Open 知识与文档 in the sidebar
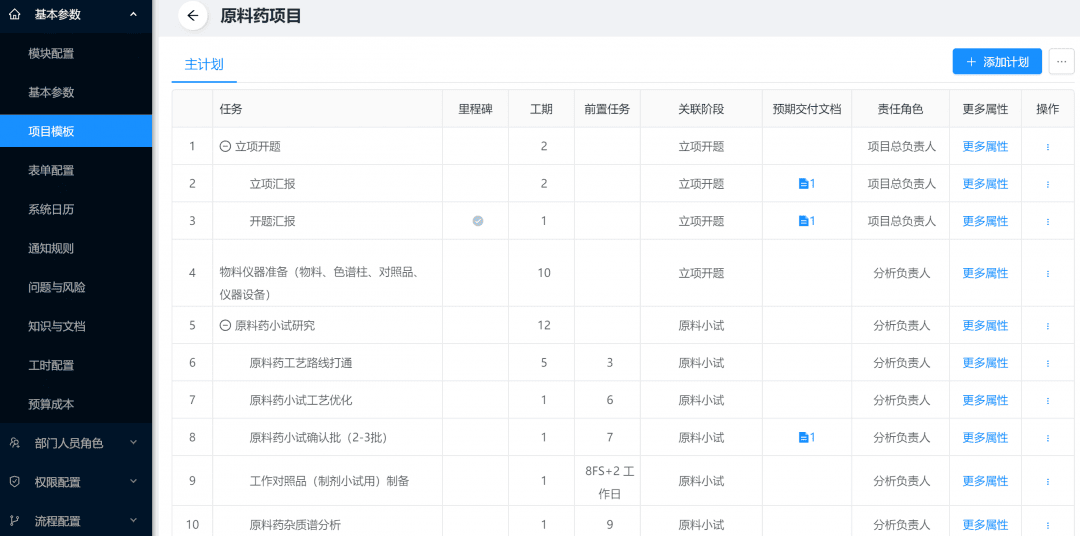This screenshot has width=1080, height=536. click(76, 326)
